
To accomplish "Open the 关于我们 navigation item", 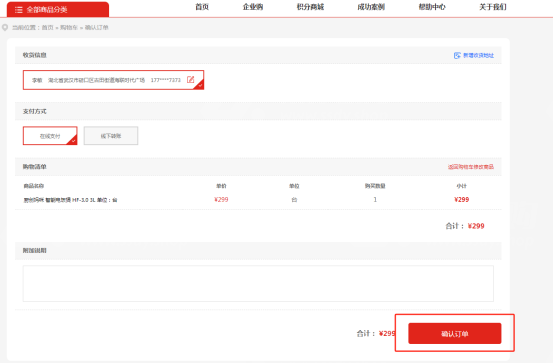I will tap(493, 7).
